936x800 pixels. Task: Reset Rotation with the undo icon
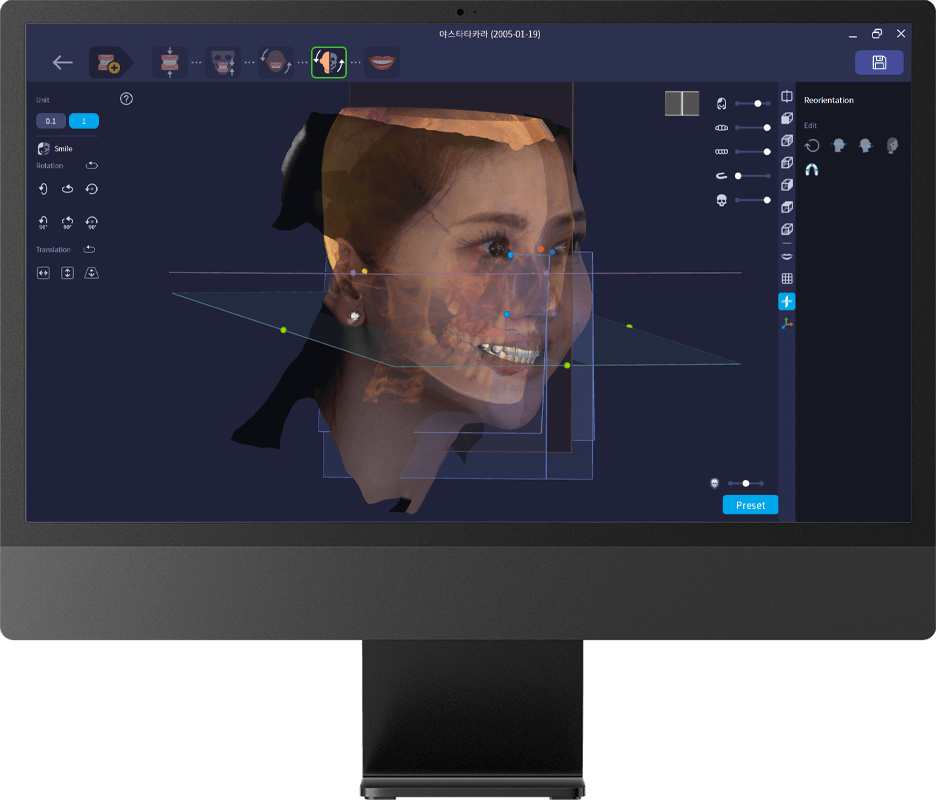pyautogui.click(x=91, y=165)
